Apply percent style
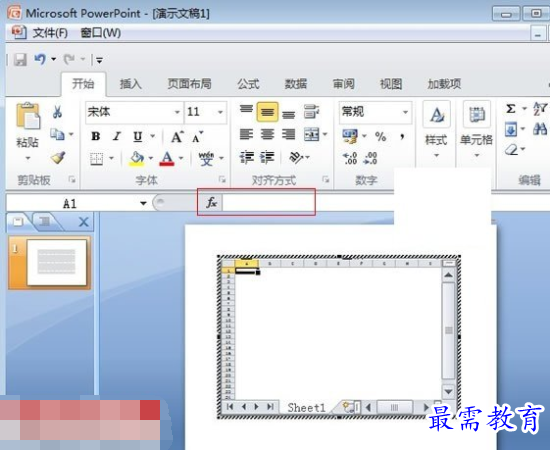The width and height of the screenshot is (550, 450). coord(381,136)
